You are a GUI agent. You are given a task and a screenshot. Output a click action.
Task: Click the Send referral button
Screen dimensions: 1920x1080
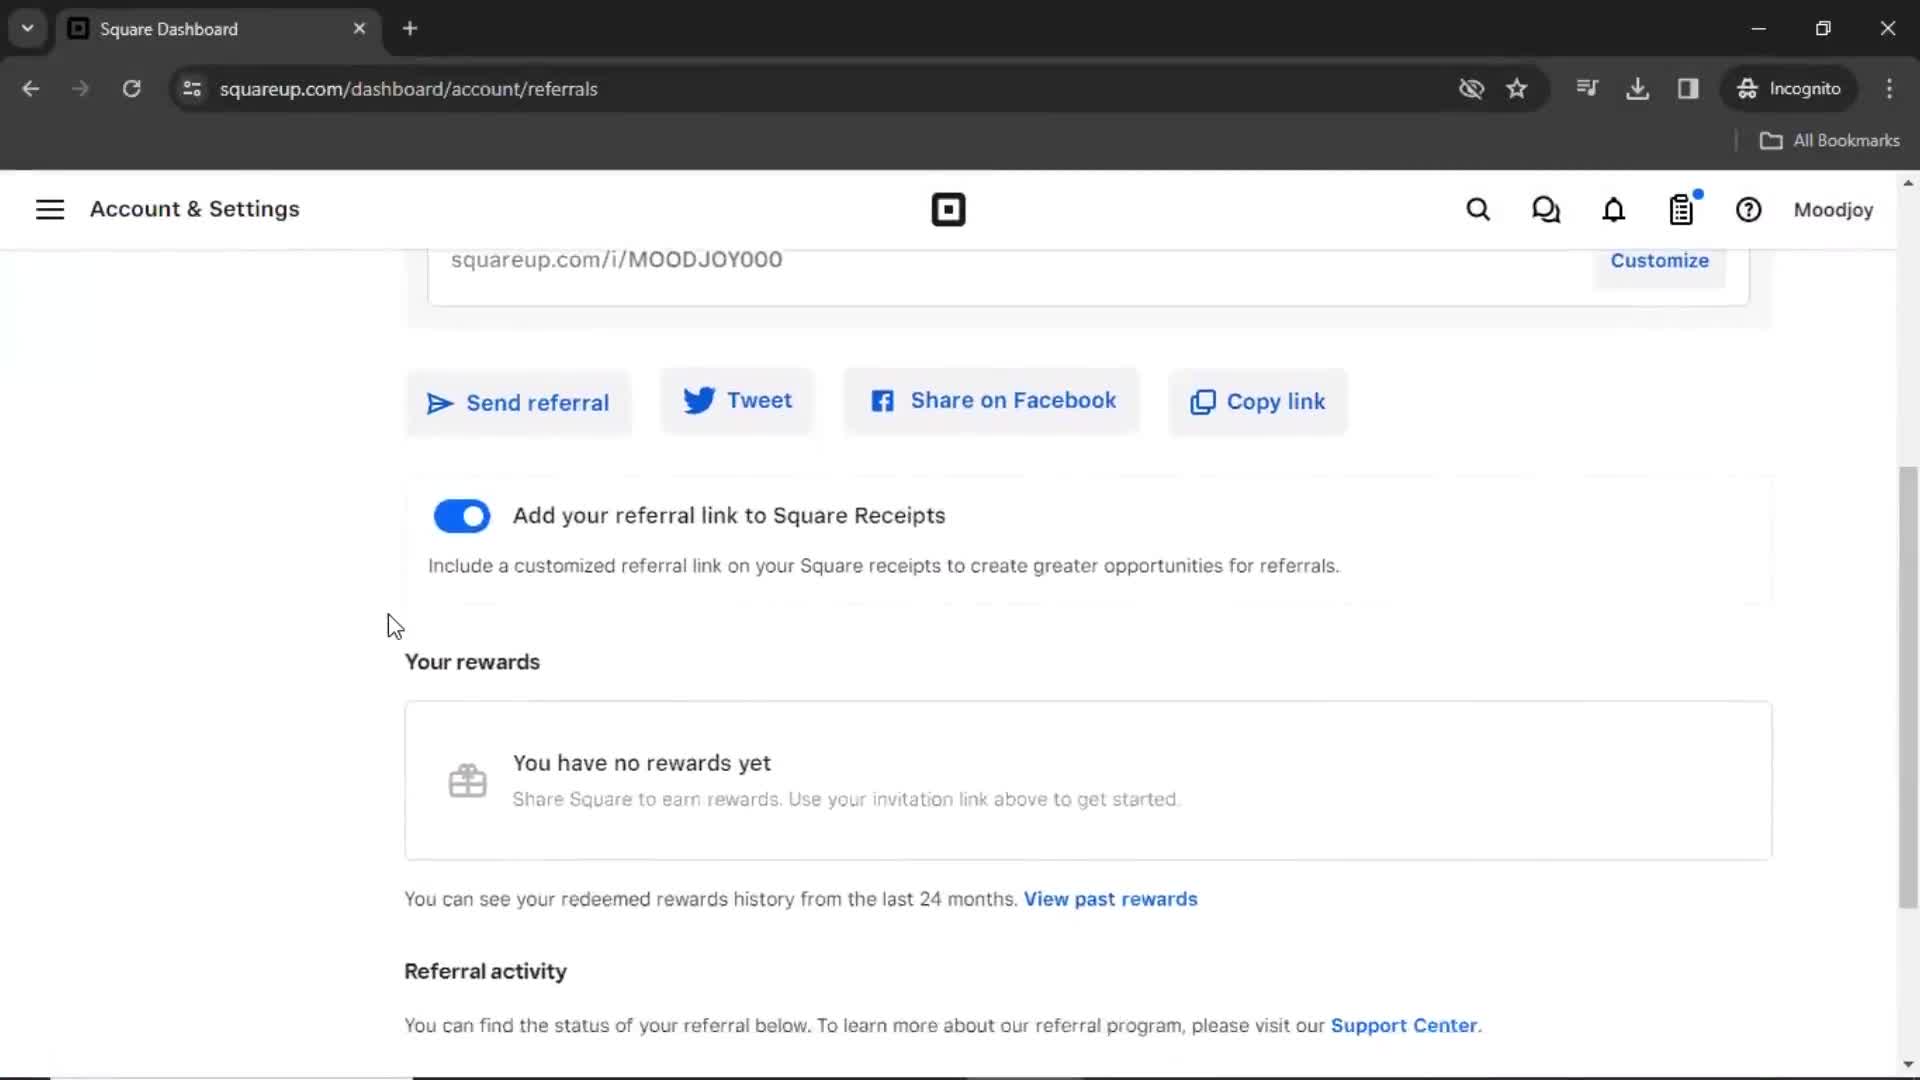(x=518, y=402)
